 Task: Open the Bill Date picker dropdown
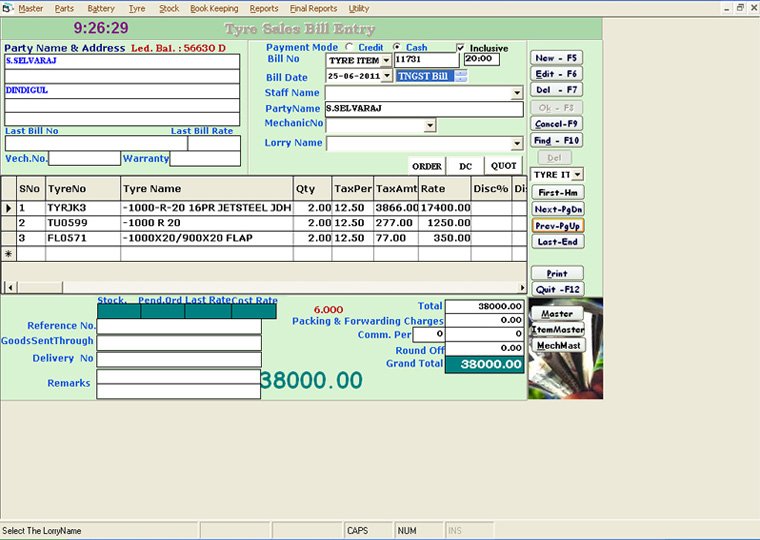pos(387,76)
